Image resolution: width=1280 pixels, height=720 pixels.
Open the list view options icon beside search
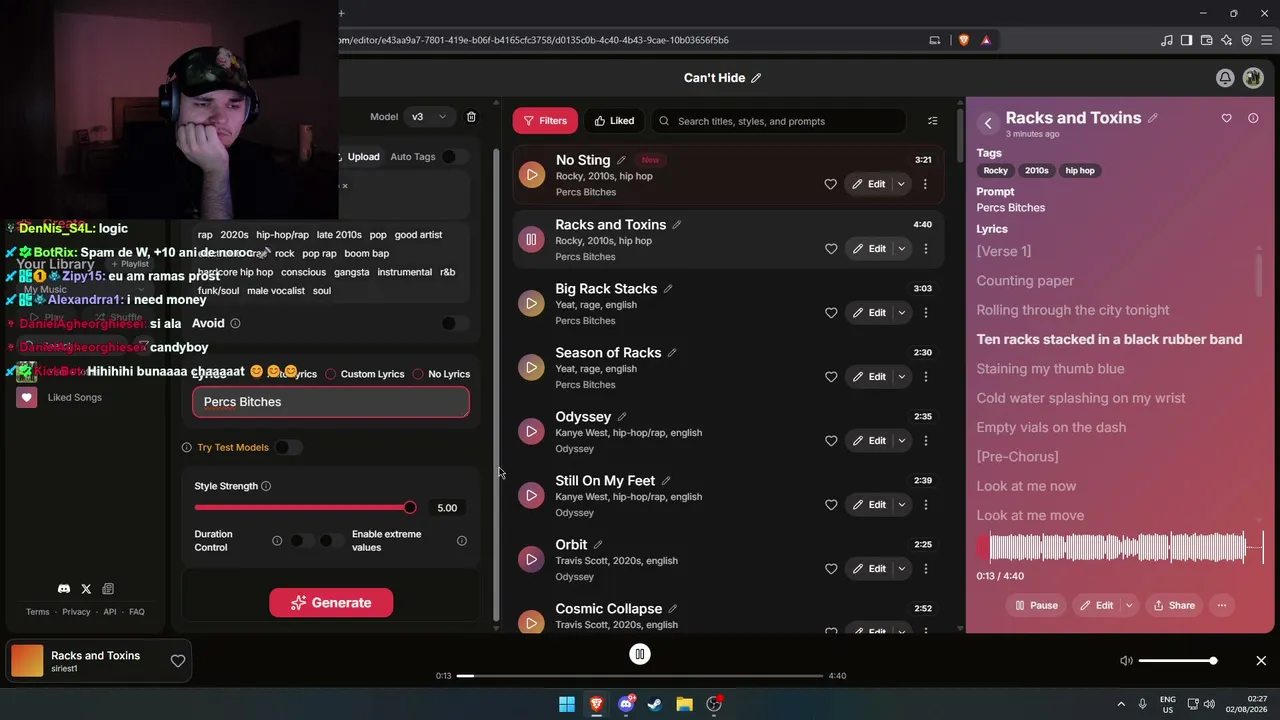933,121
